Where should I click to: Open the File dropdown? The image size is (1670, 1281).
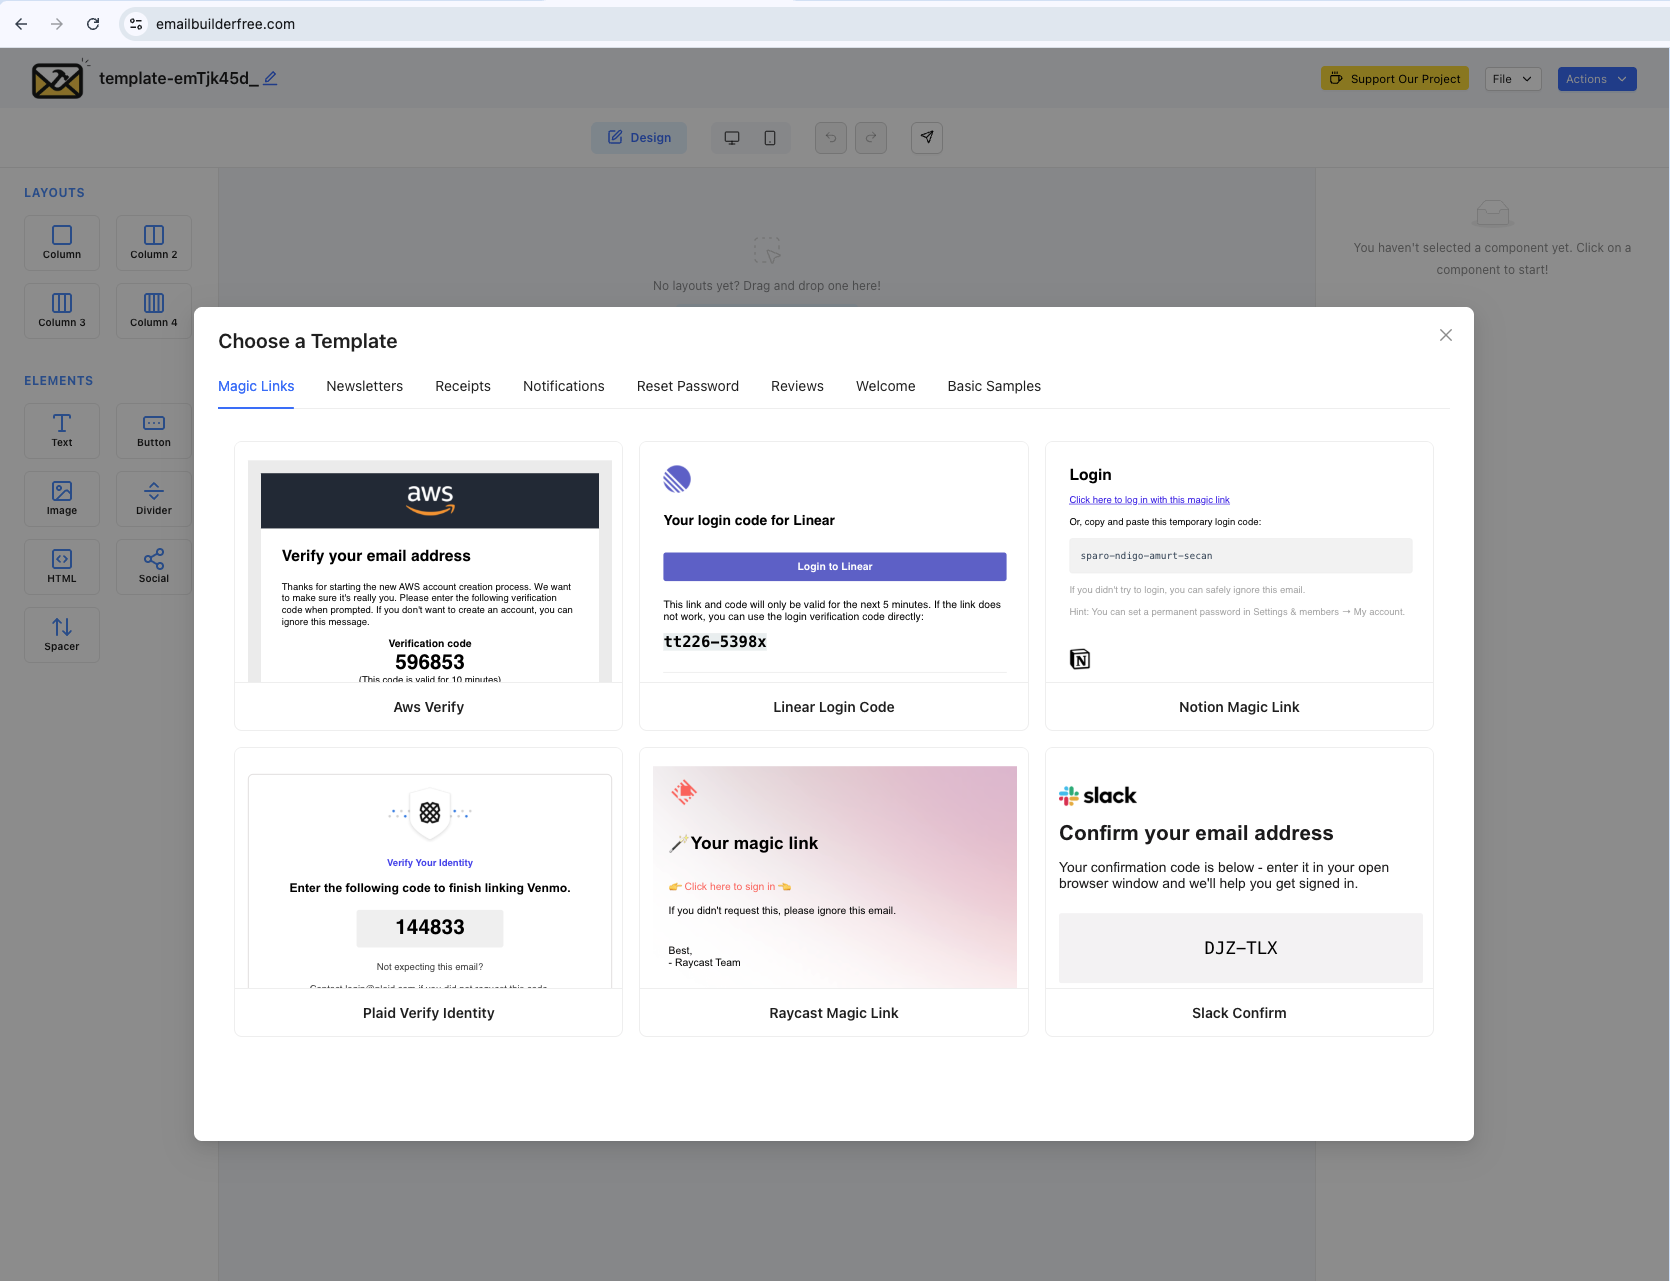[x=1512, y=78]
